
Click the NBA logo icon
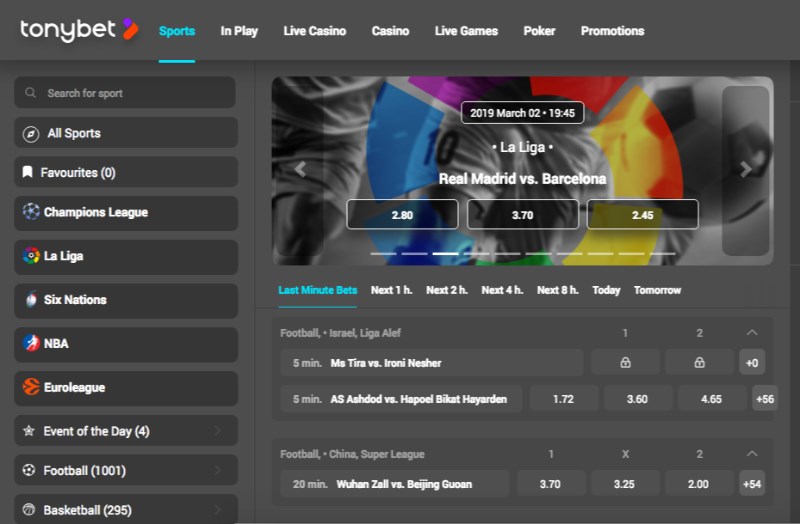pyautogui.click(x=31, y=343)
